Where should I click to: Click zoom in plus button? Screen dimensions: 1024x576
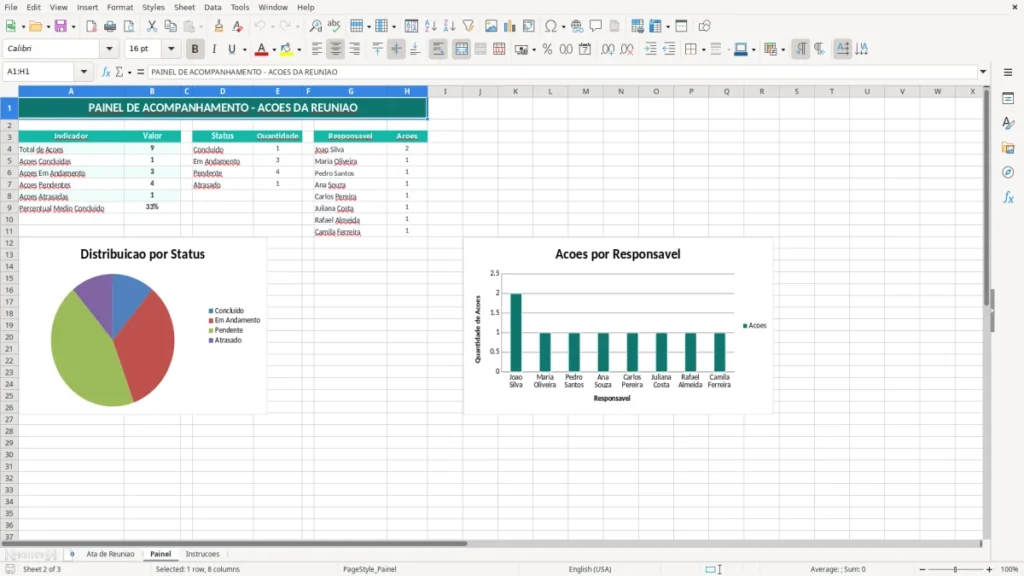point(989,569)
